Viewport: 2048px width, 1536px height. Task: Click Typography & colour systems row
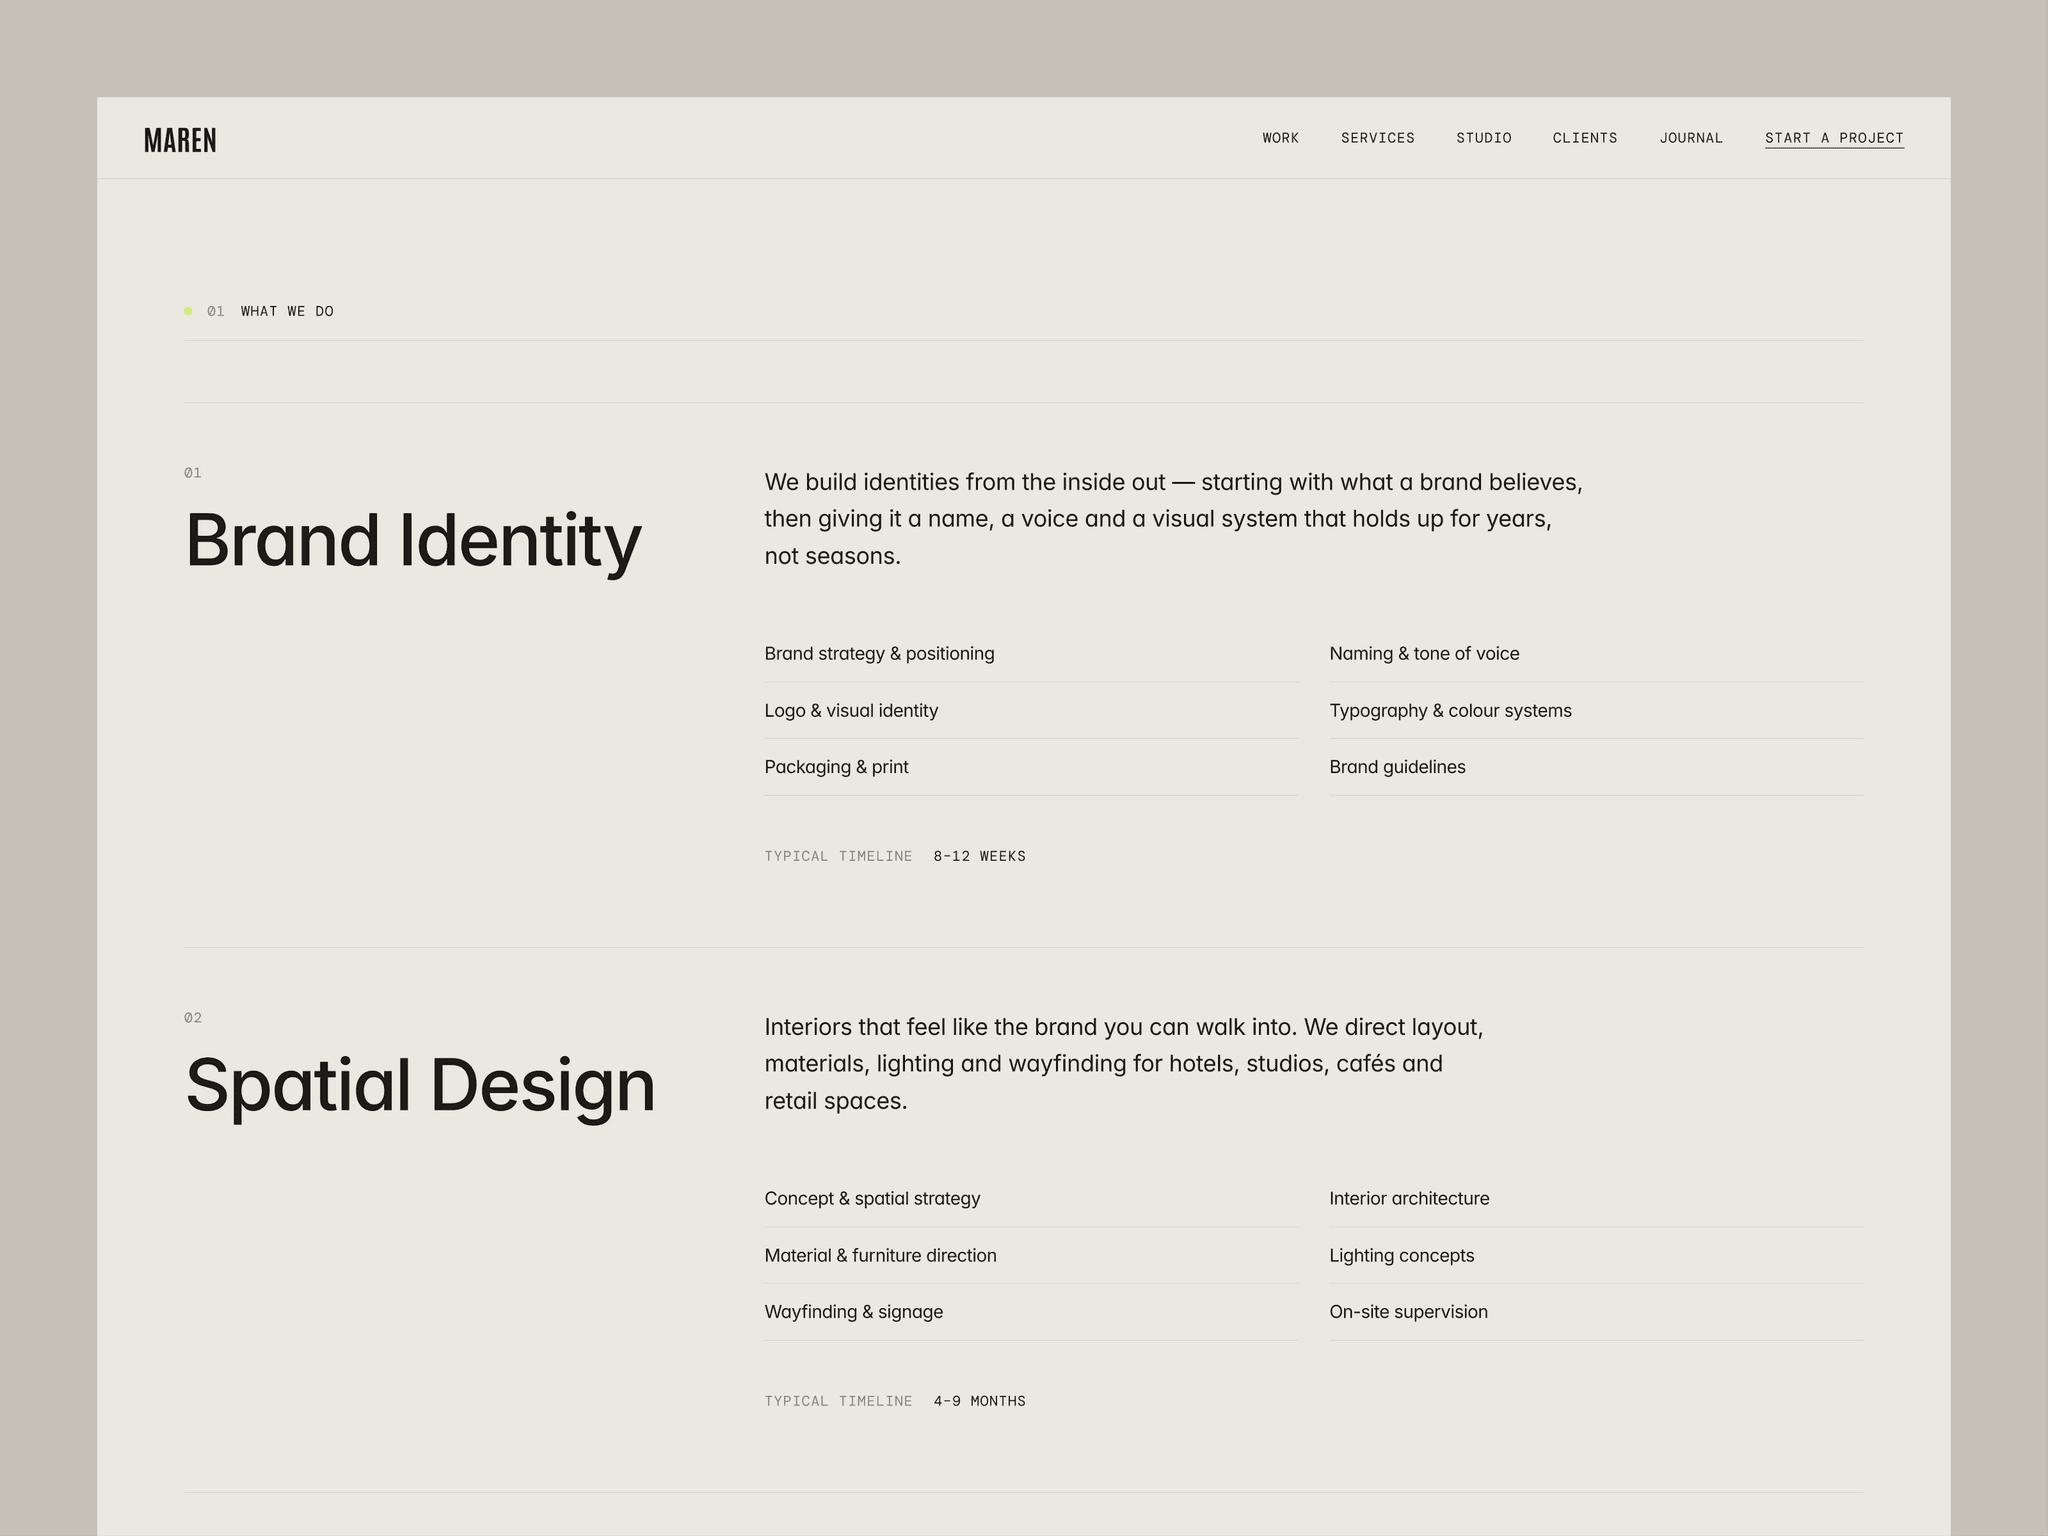1596,711
